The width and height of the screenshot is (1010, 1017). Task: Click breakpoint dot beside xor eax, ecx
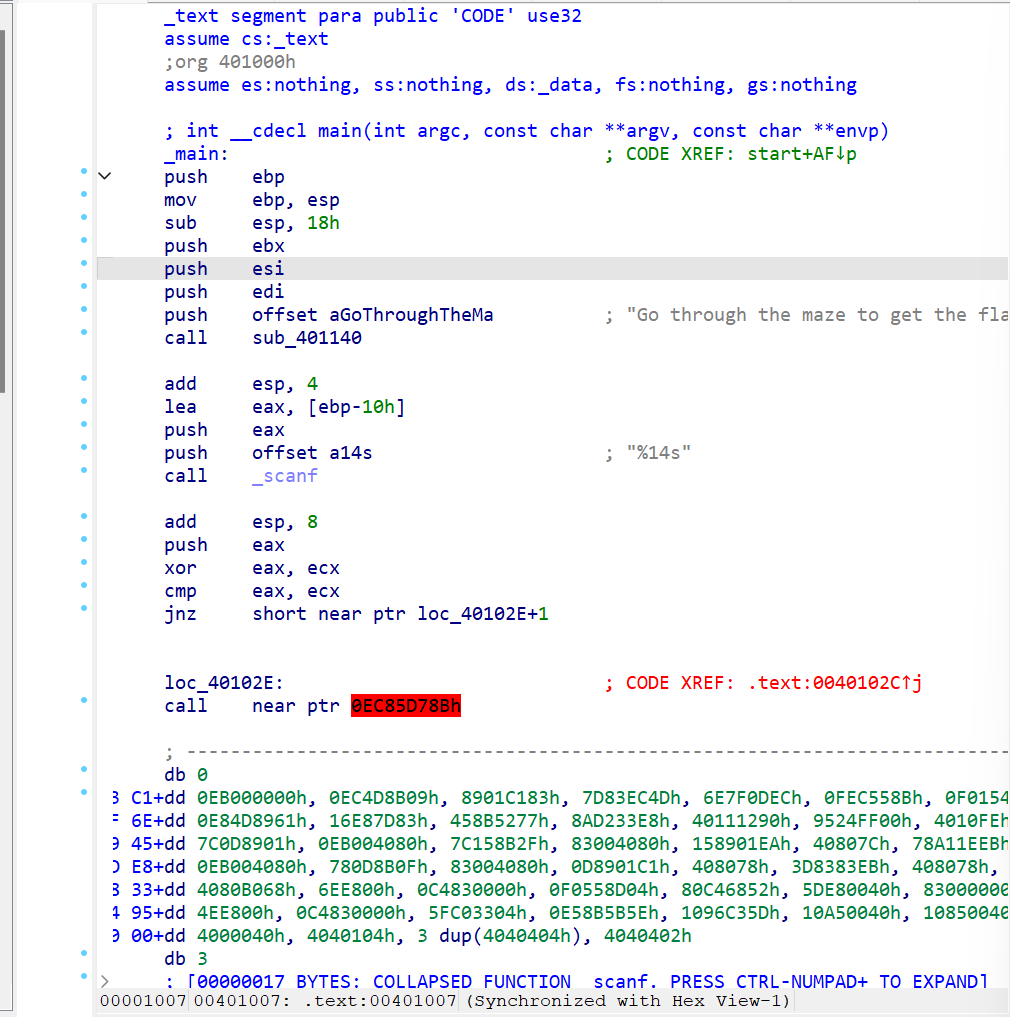84,563
